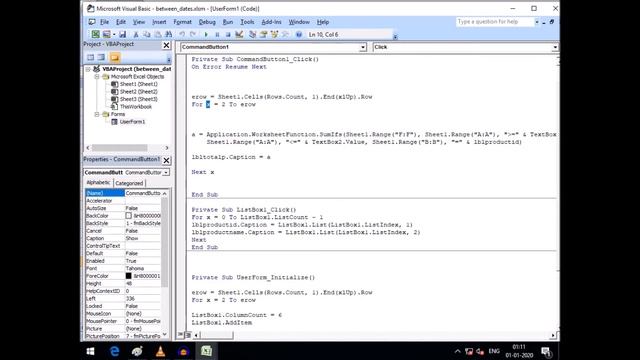Open Properties object selector dropdown
This screenshot has width=640, height=360.
pyautogui.click(x=166, y=173)
